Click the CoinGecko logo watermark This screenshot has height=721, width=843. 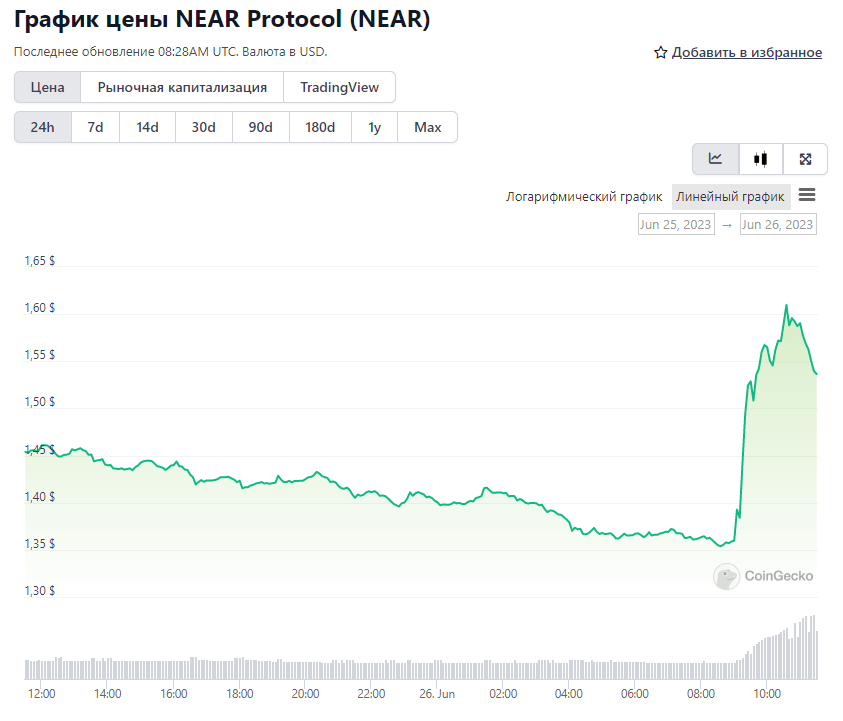(x=763, y=576)
